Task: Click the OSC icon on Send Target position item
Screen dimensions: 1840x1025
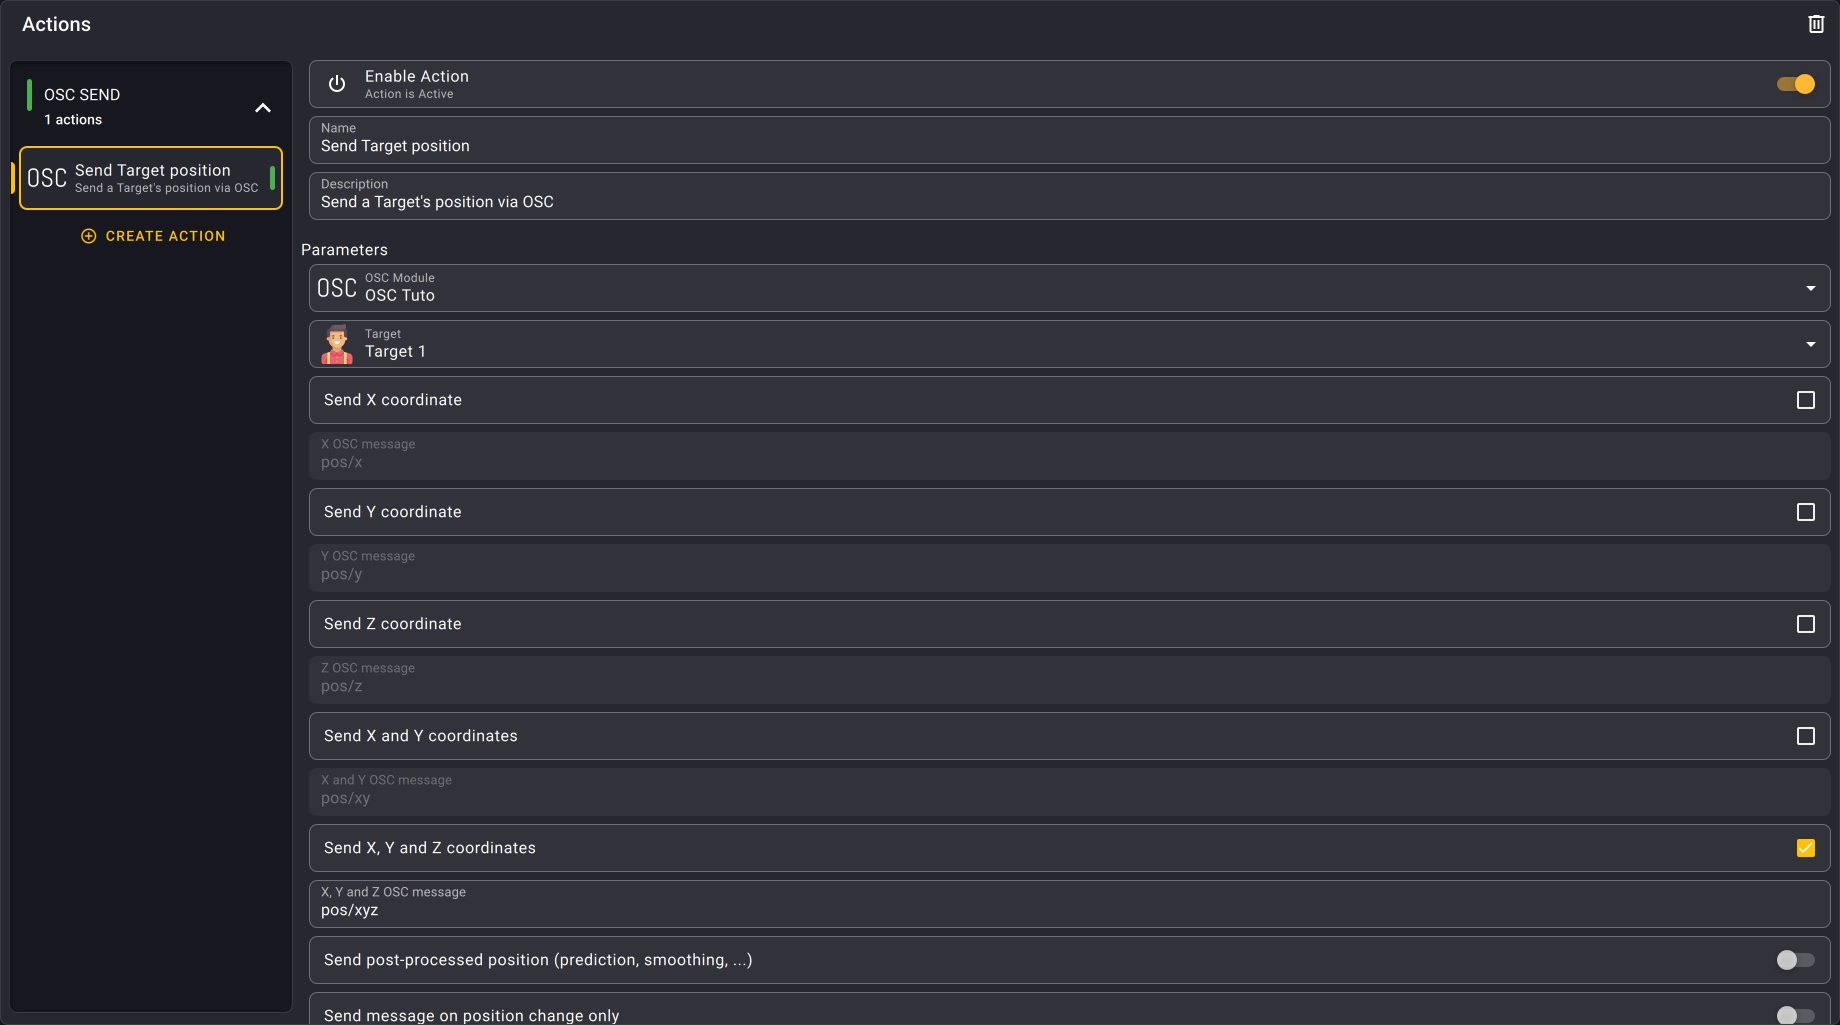Action: (47, 179)
